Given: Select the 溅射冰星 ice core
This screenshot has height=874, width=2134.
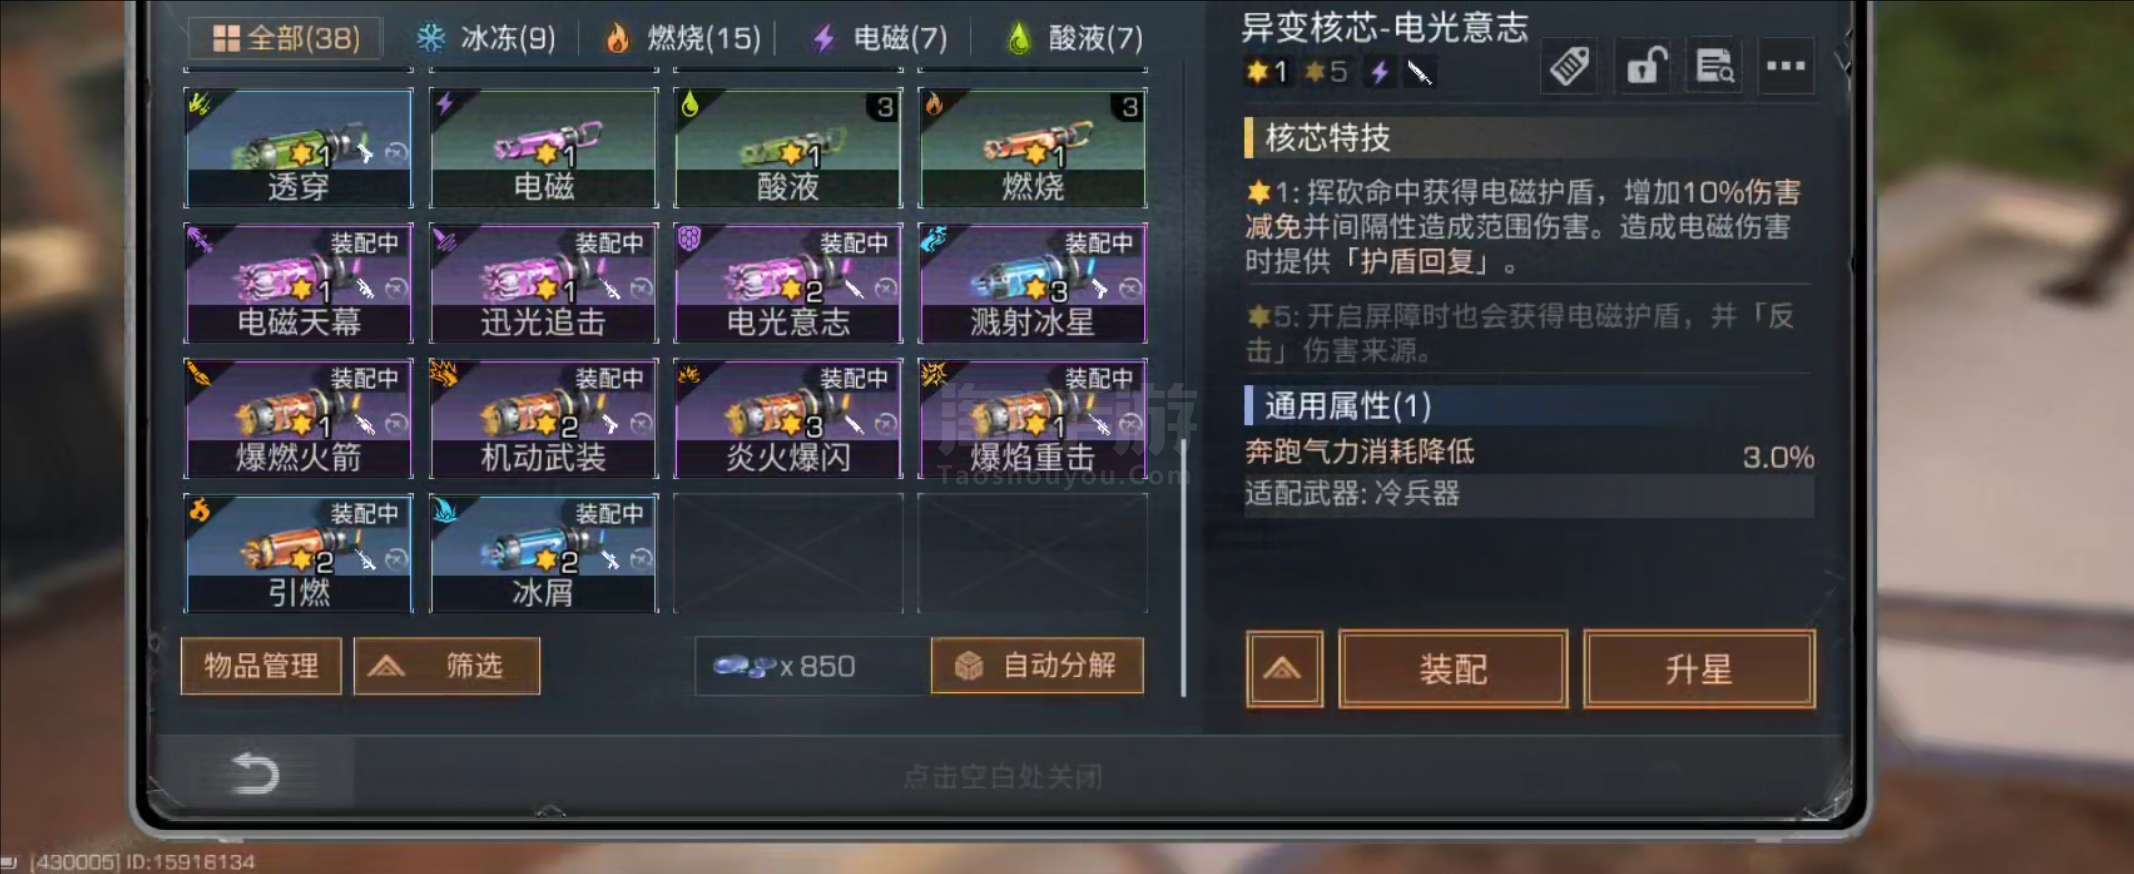Looking at the screenshot, I should (x=1032, y=283).
